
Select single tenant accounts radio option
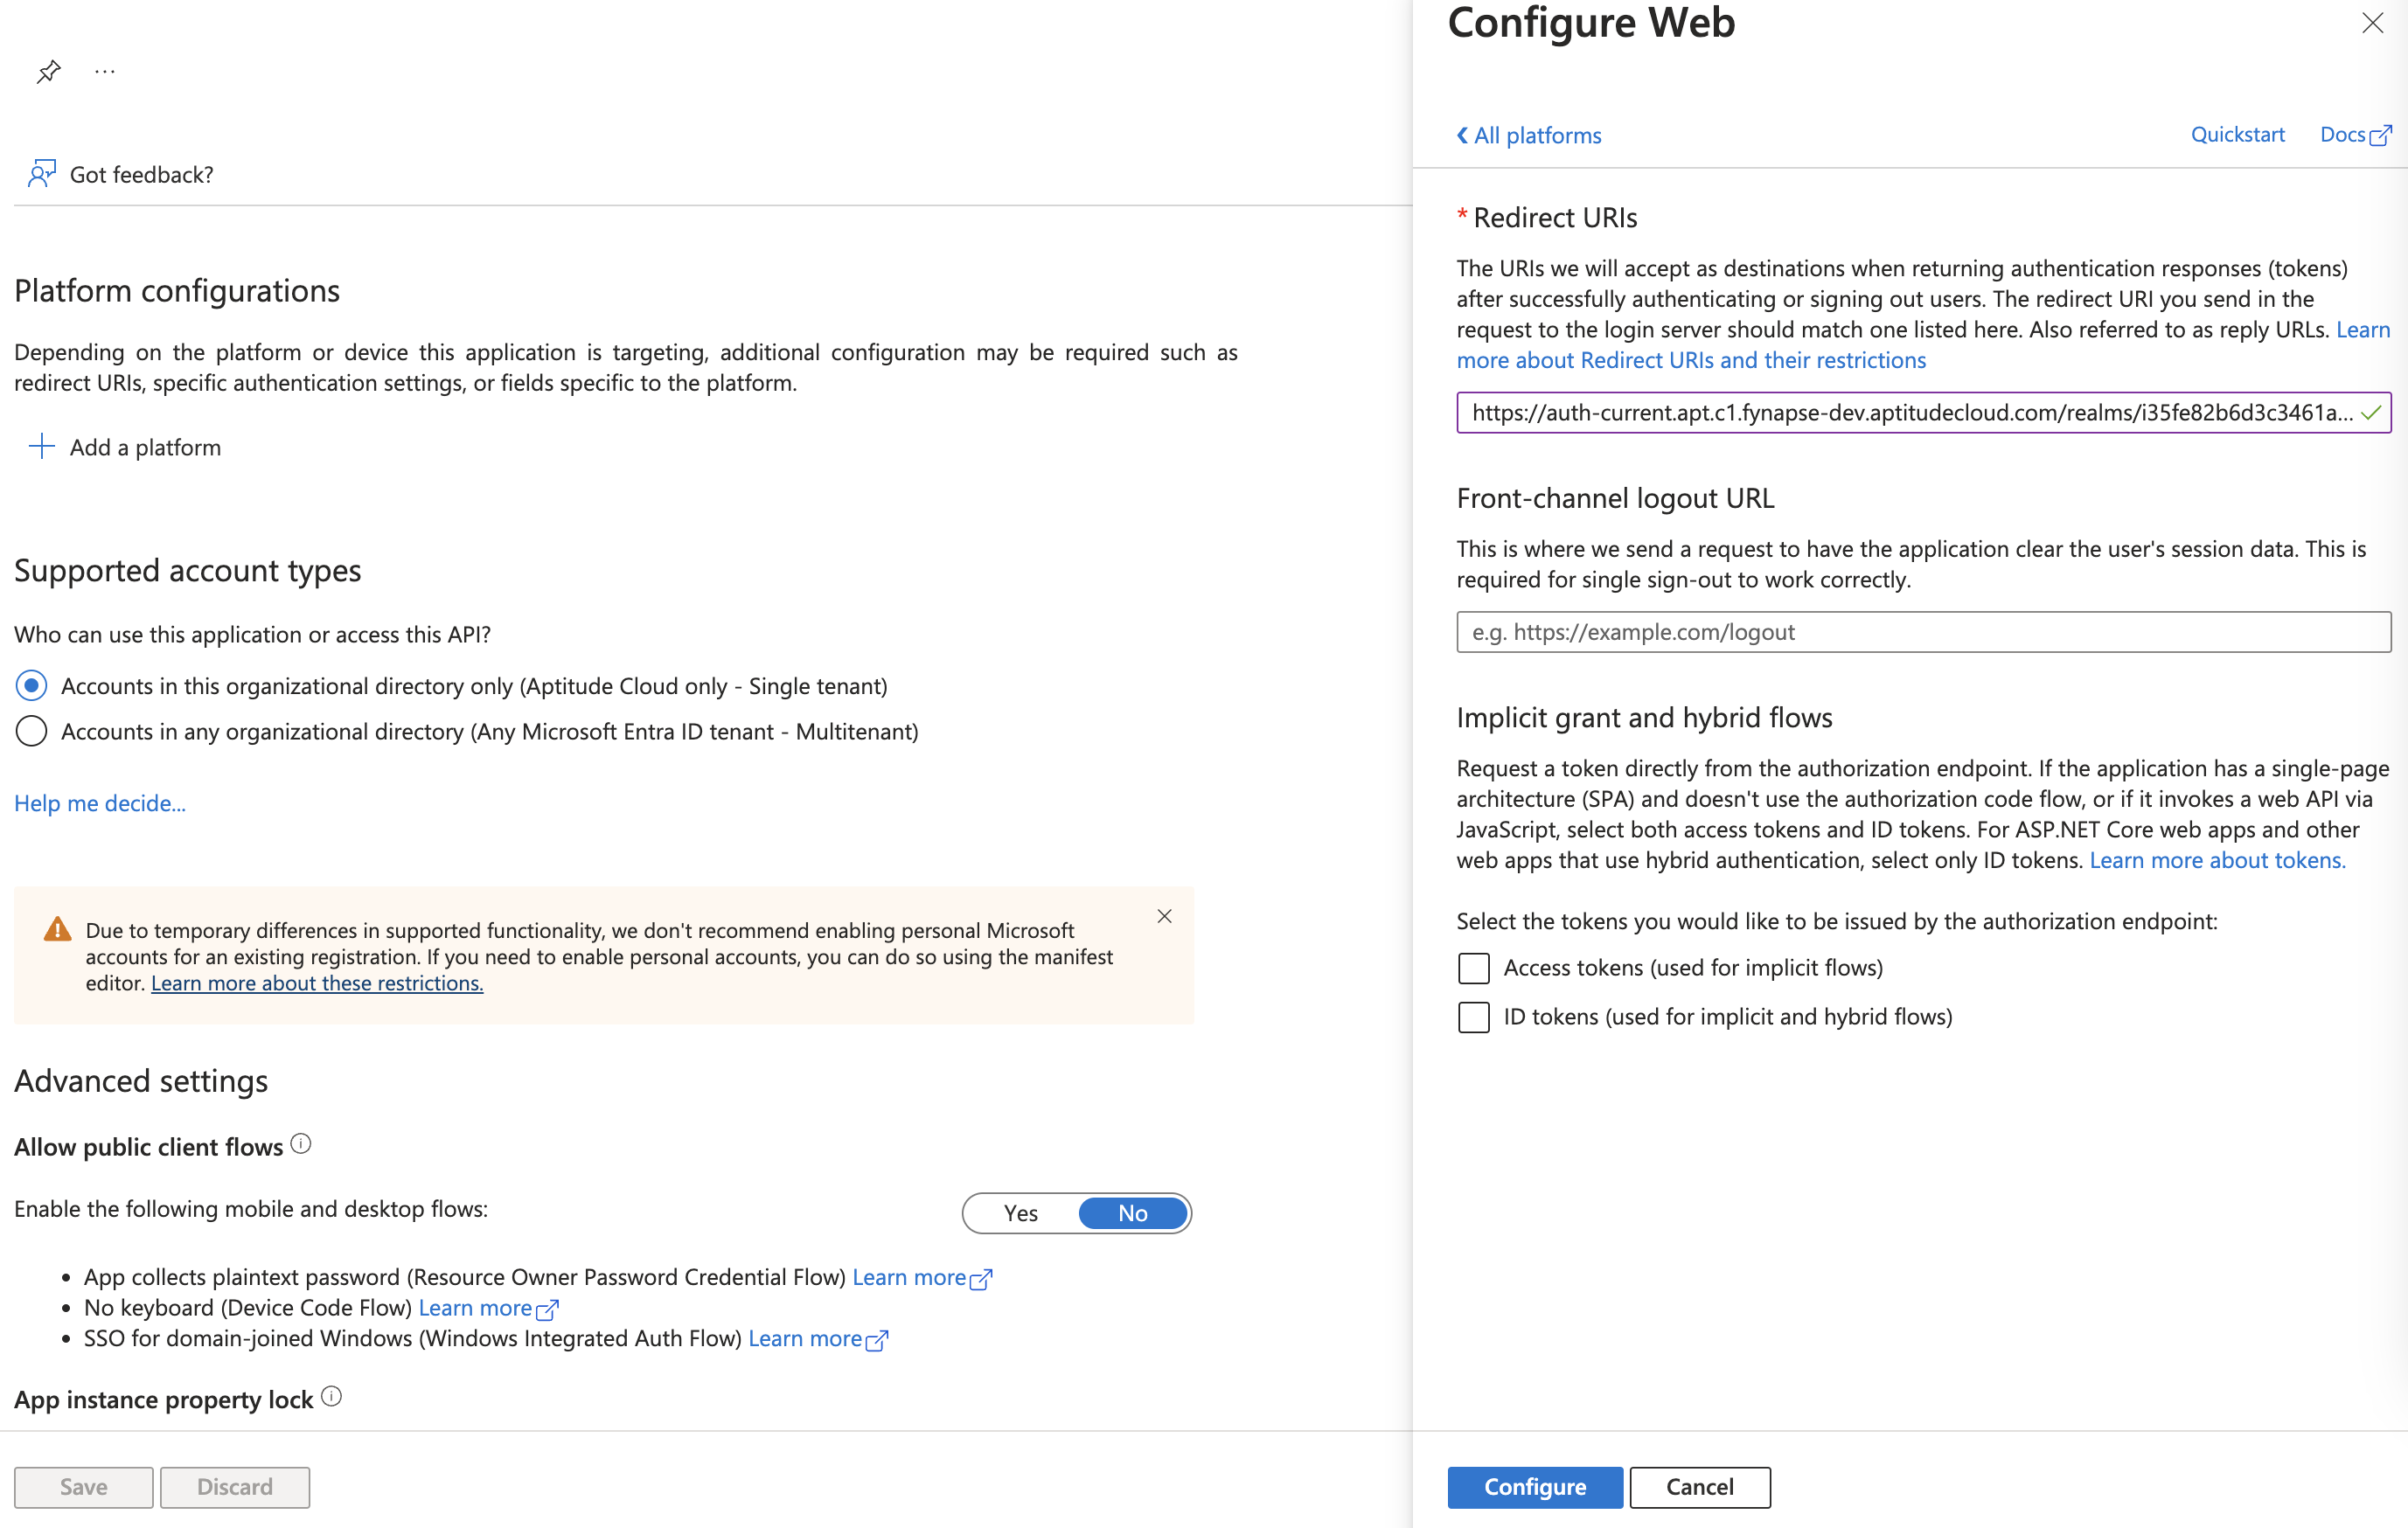32,686
